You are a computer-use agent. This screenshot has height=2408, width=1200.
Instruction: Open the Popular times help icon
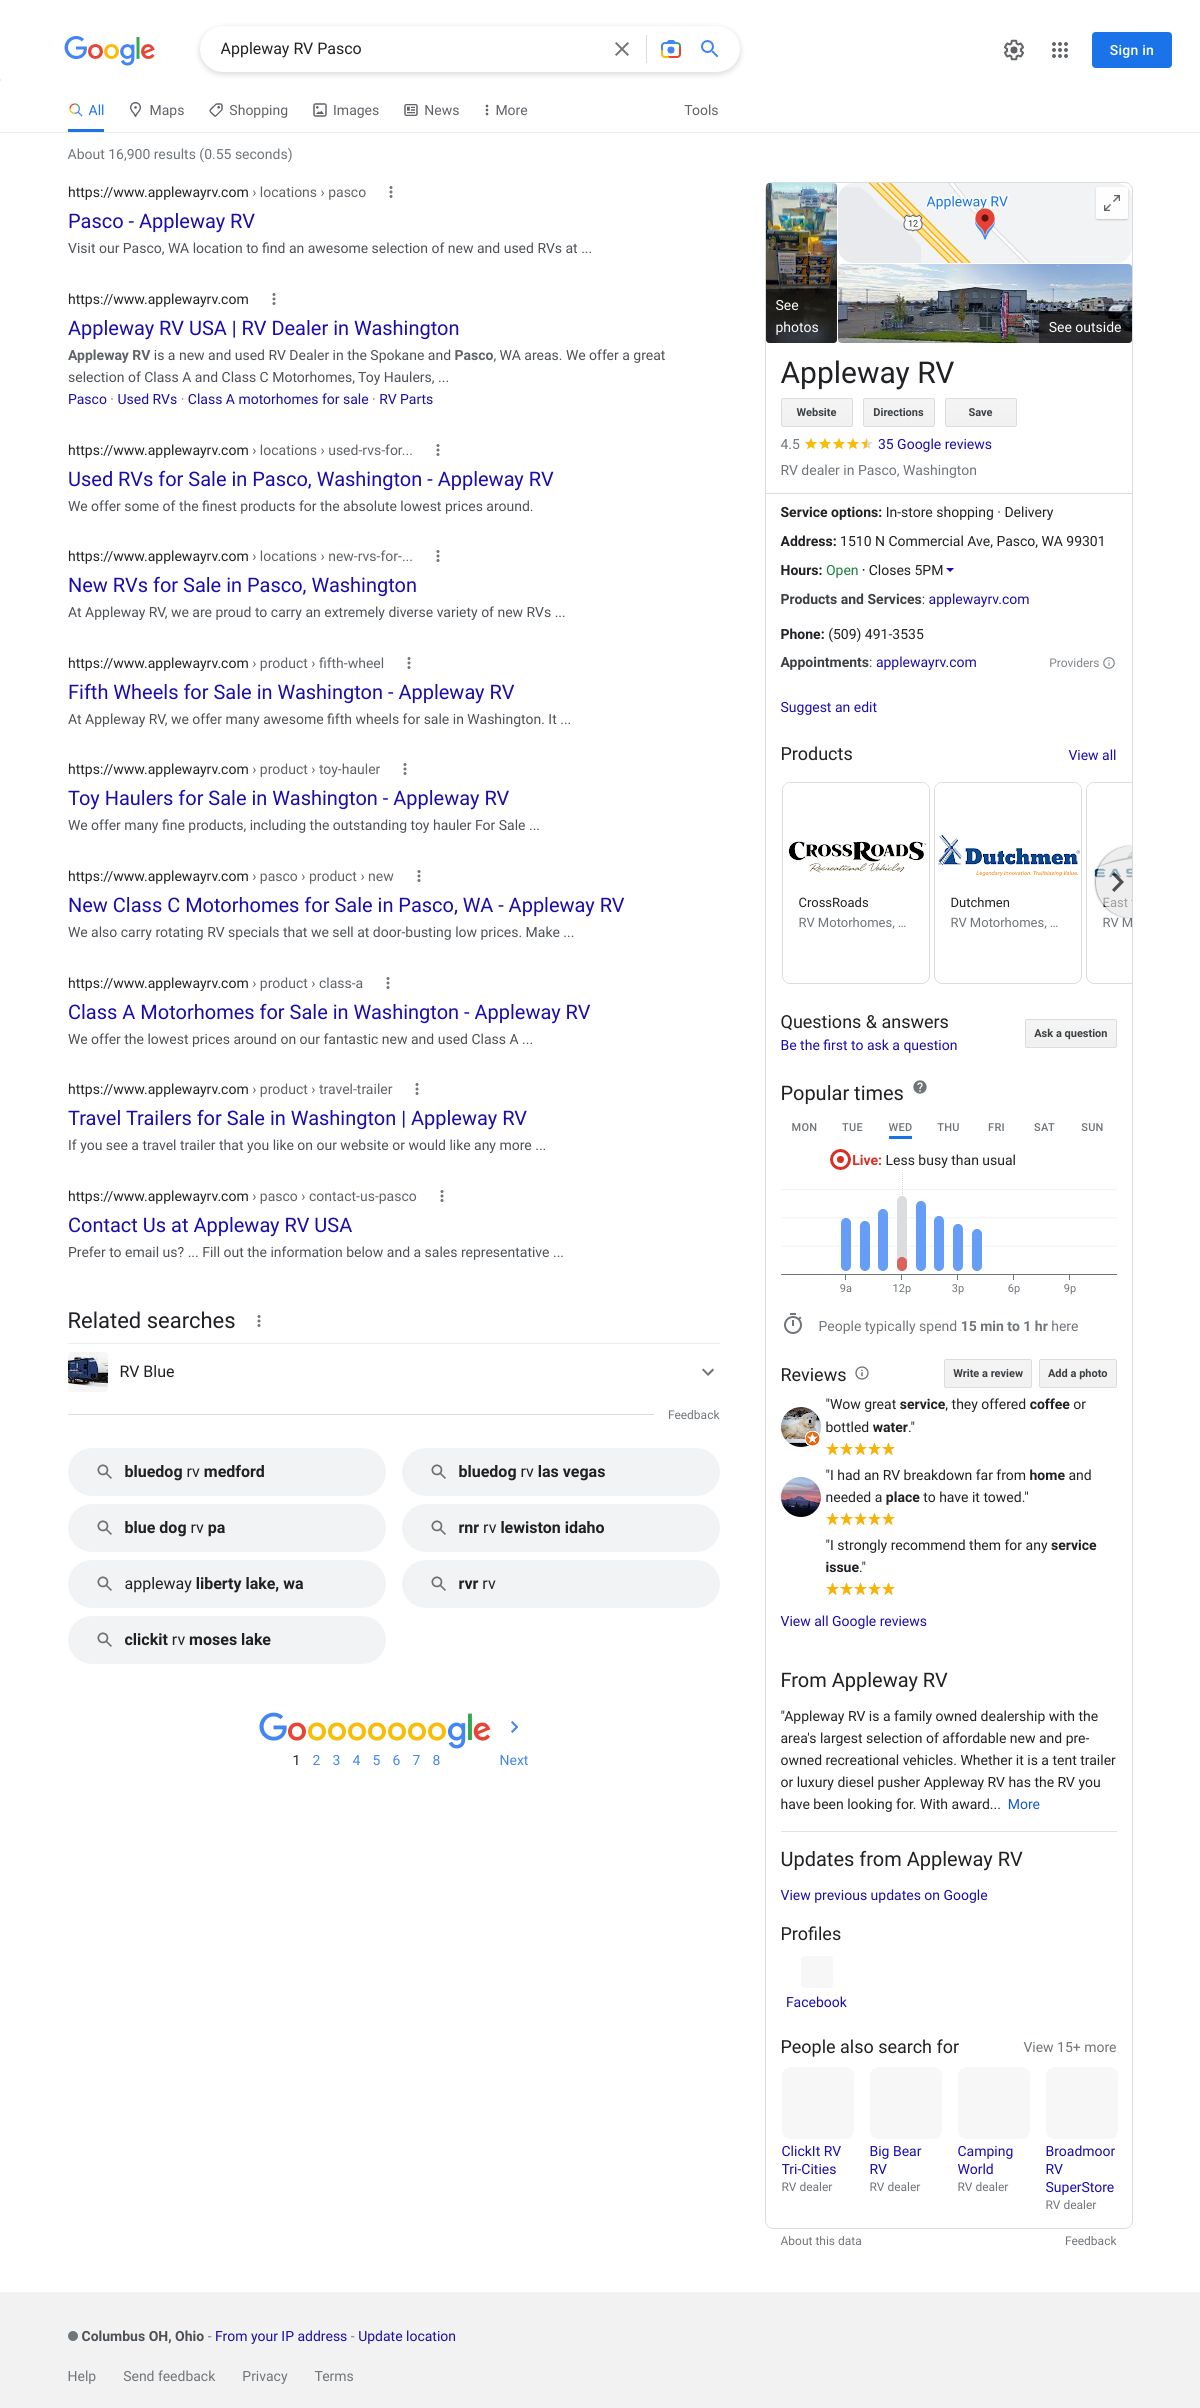point(920,1088)
